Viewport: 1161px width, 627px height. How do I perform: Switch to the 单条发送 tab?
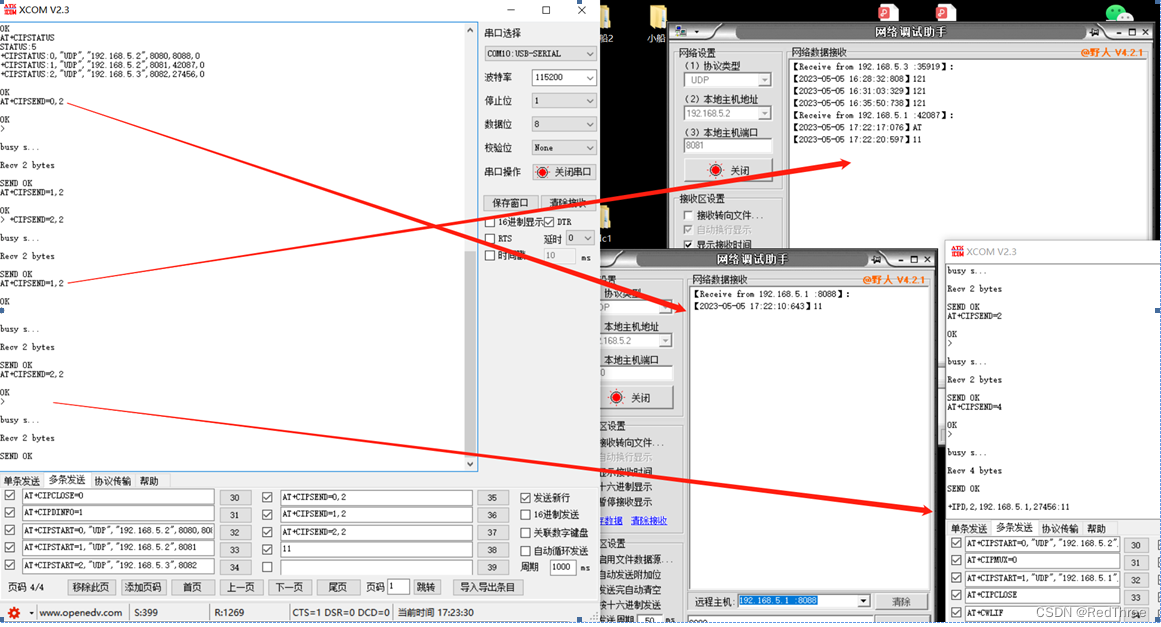pyautogui.click(x=21, y=481)
